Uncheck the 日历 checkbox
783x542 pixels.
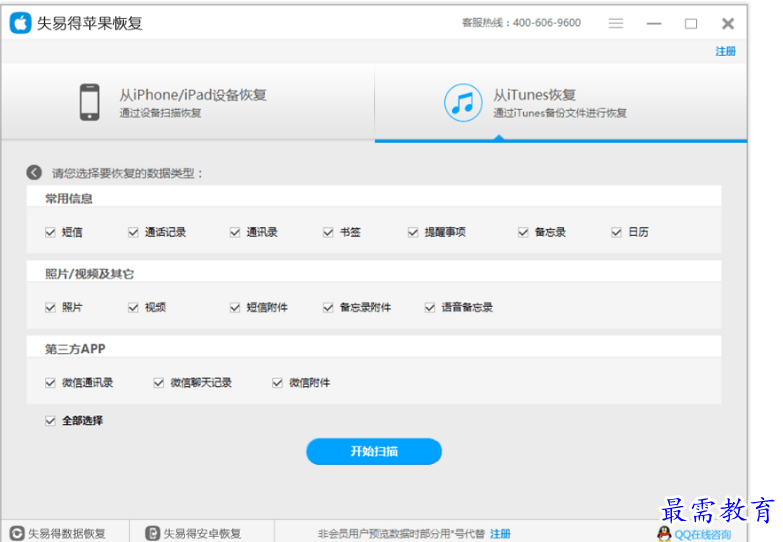point(617,232)
